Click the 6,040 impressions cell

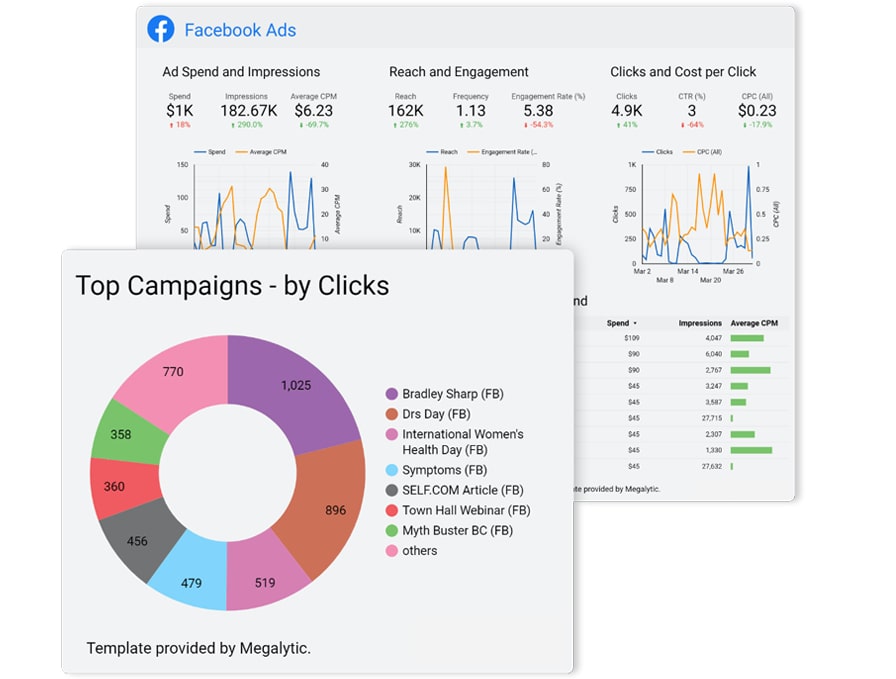(x=713, y=354)
